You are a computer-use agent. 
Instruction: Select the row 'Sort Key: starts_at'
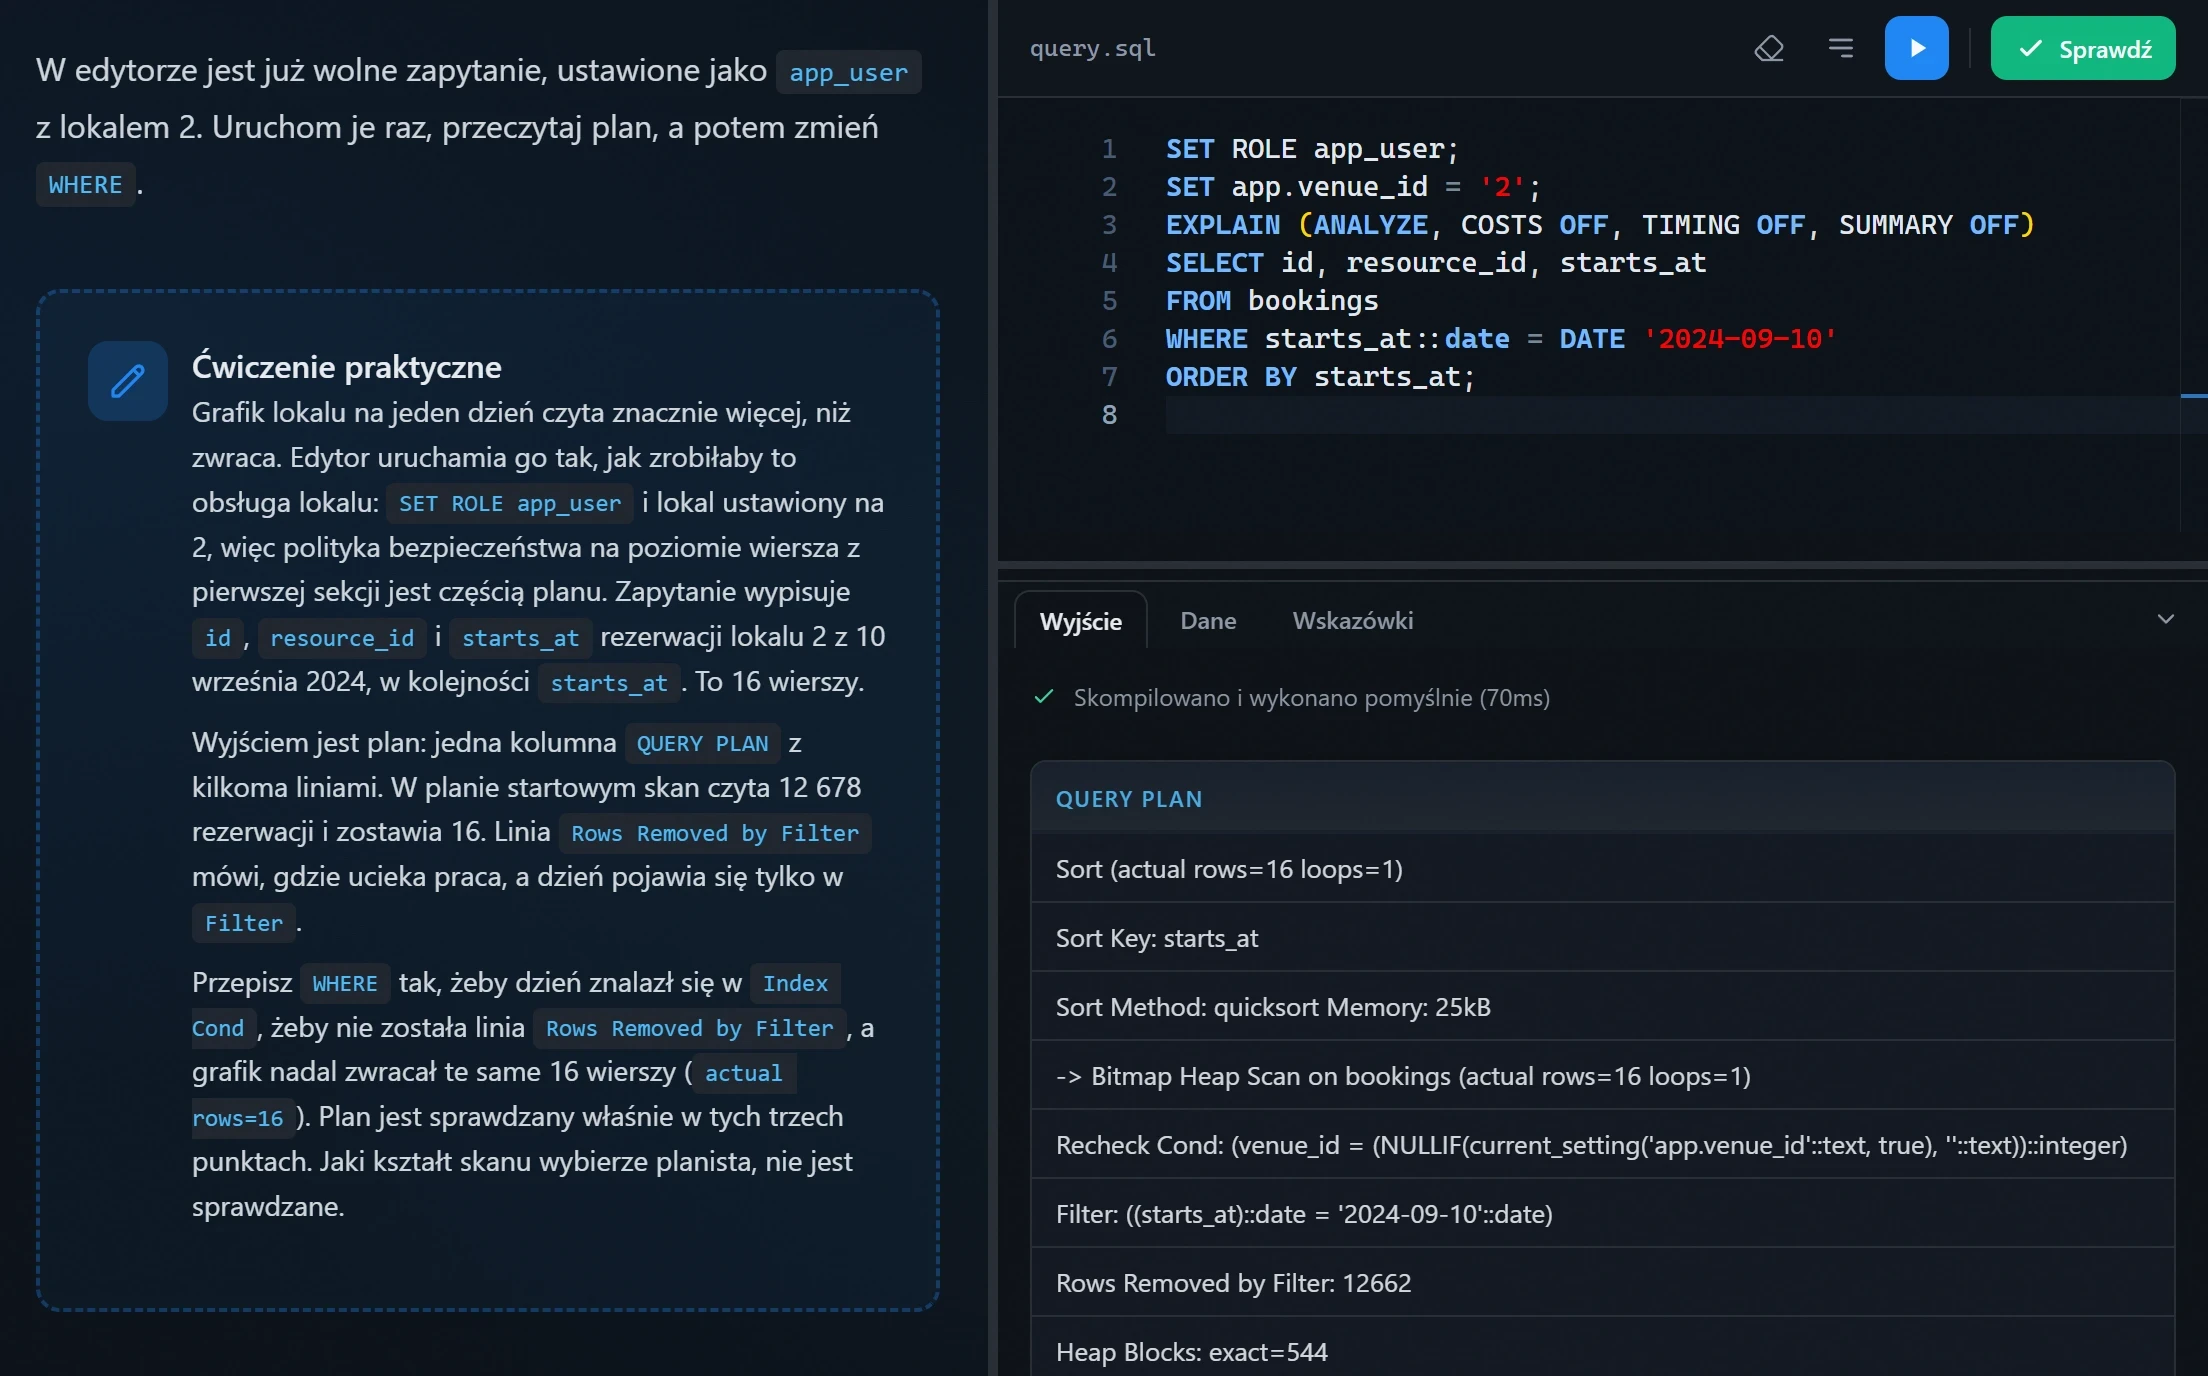coord(1602,938)
